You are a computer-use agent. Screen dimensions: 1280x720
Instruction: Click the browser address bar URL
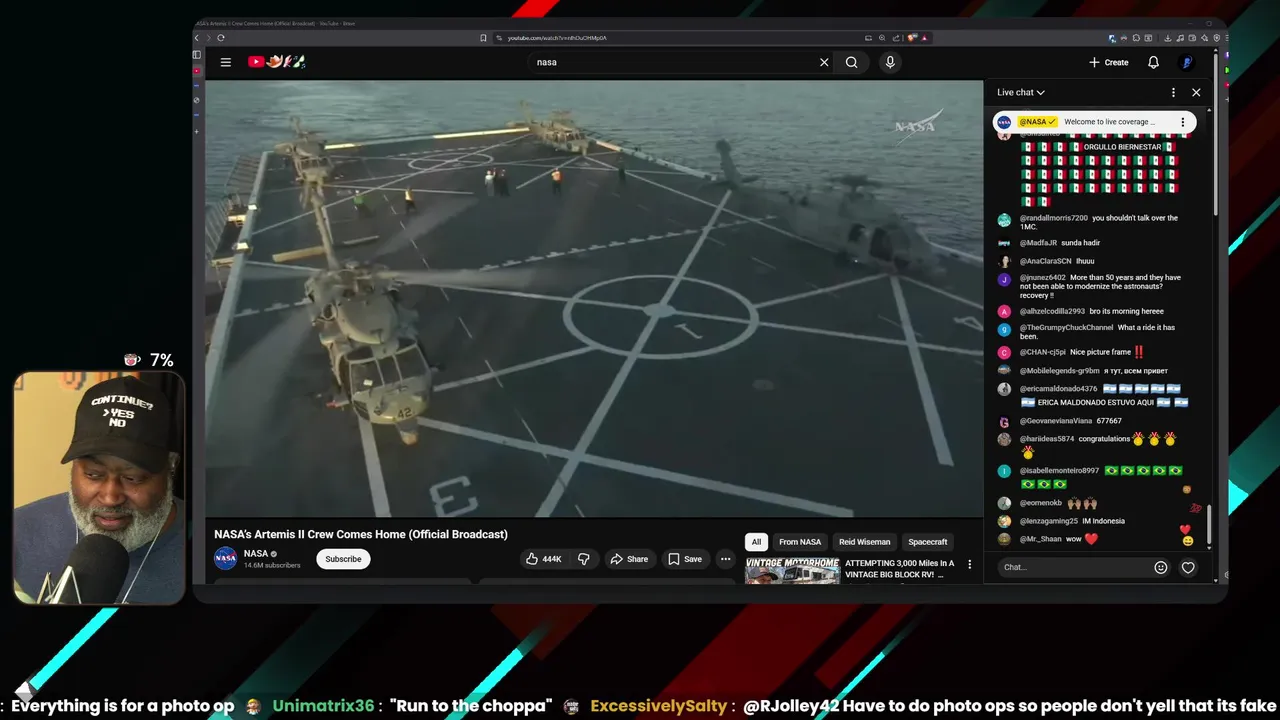pyautogui.click(x=557, y=38)
